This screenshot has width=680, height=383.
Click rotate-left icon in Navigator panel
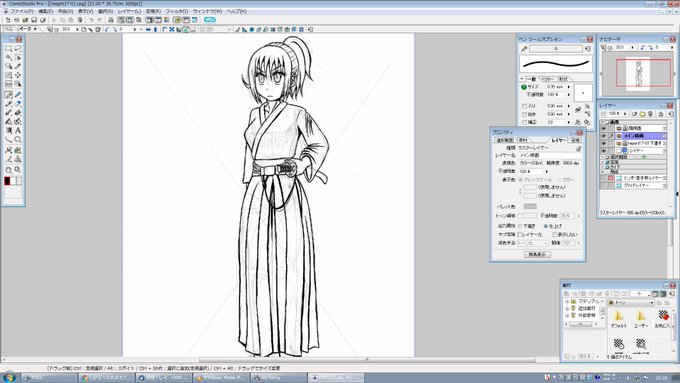(x=643, y=47)
